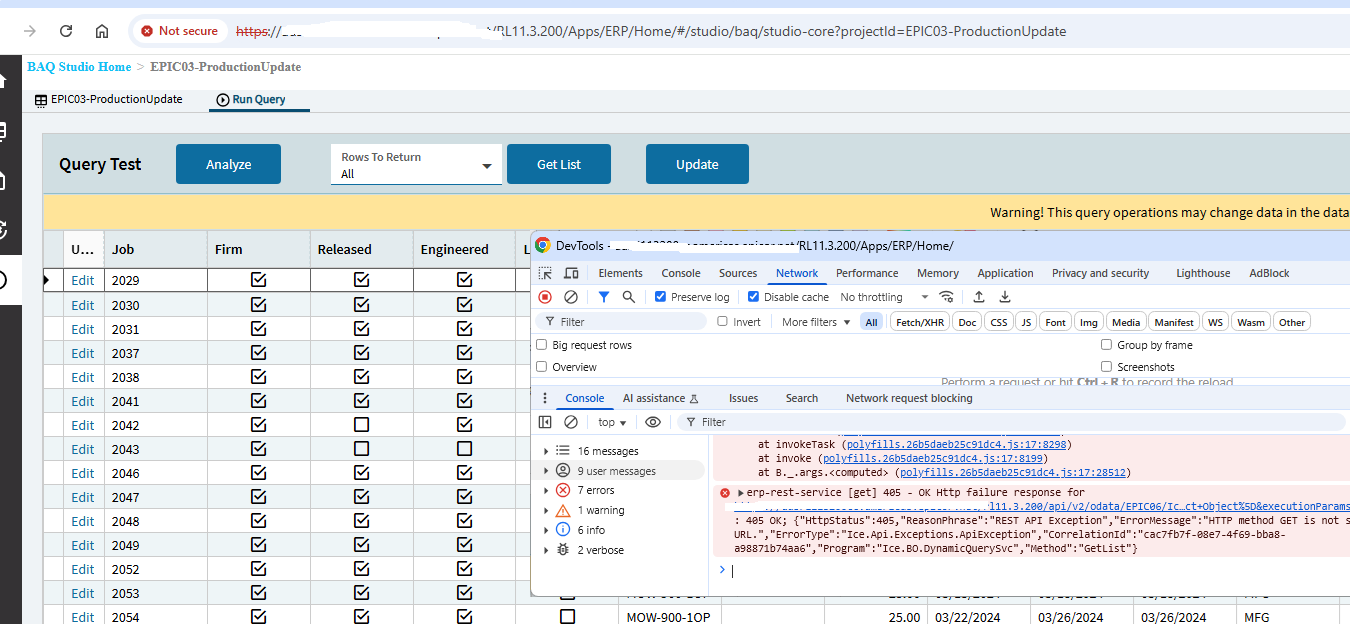Go forward in browser history
This screenshot has width=1350, height=624.
tap(30, 31)
